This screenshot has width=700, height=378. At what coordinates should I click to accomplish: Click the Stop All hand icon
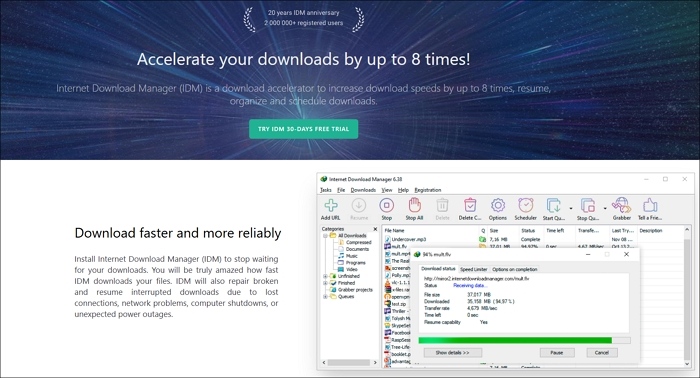[415, 206]
